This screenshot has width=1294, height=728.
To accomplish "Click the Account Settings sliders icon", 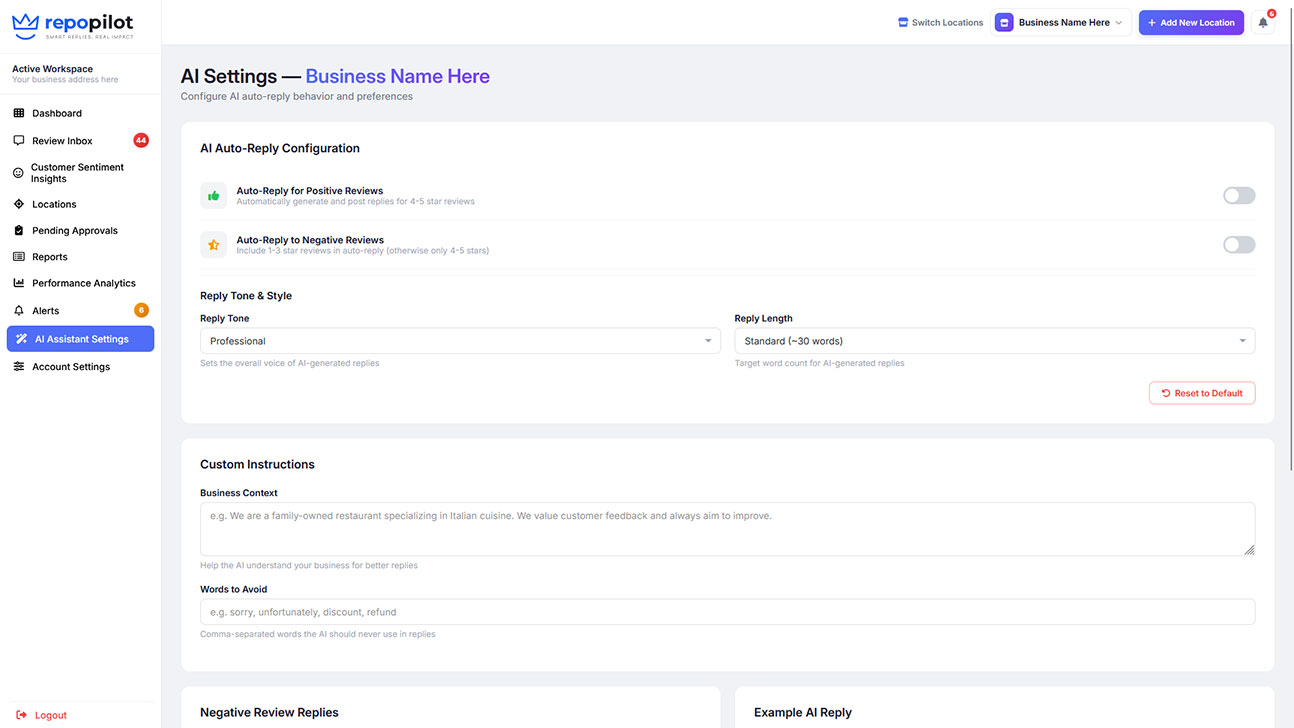I will click(x=19, y=367).
